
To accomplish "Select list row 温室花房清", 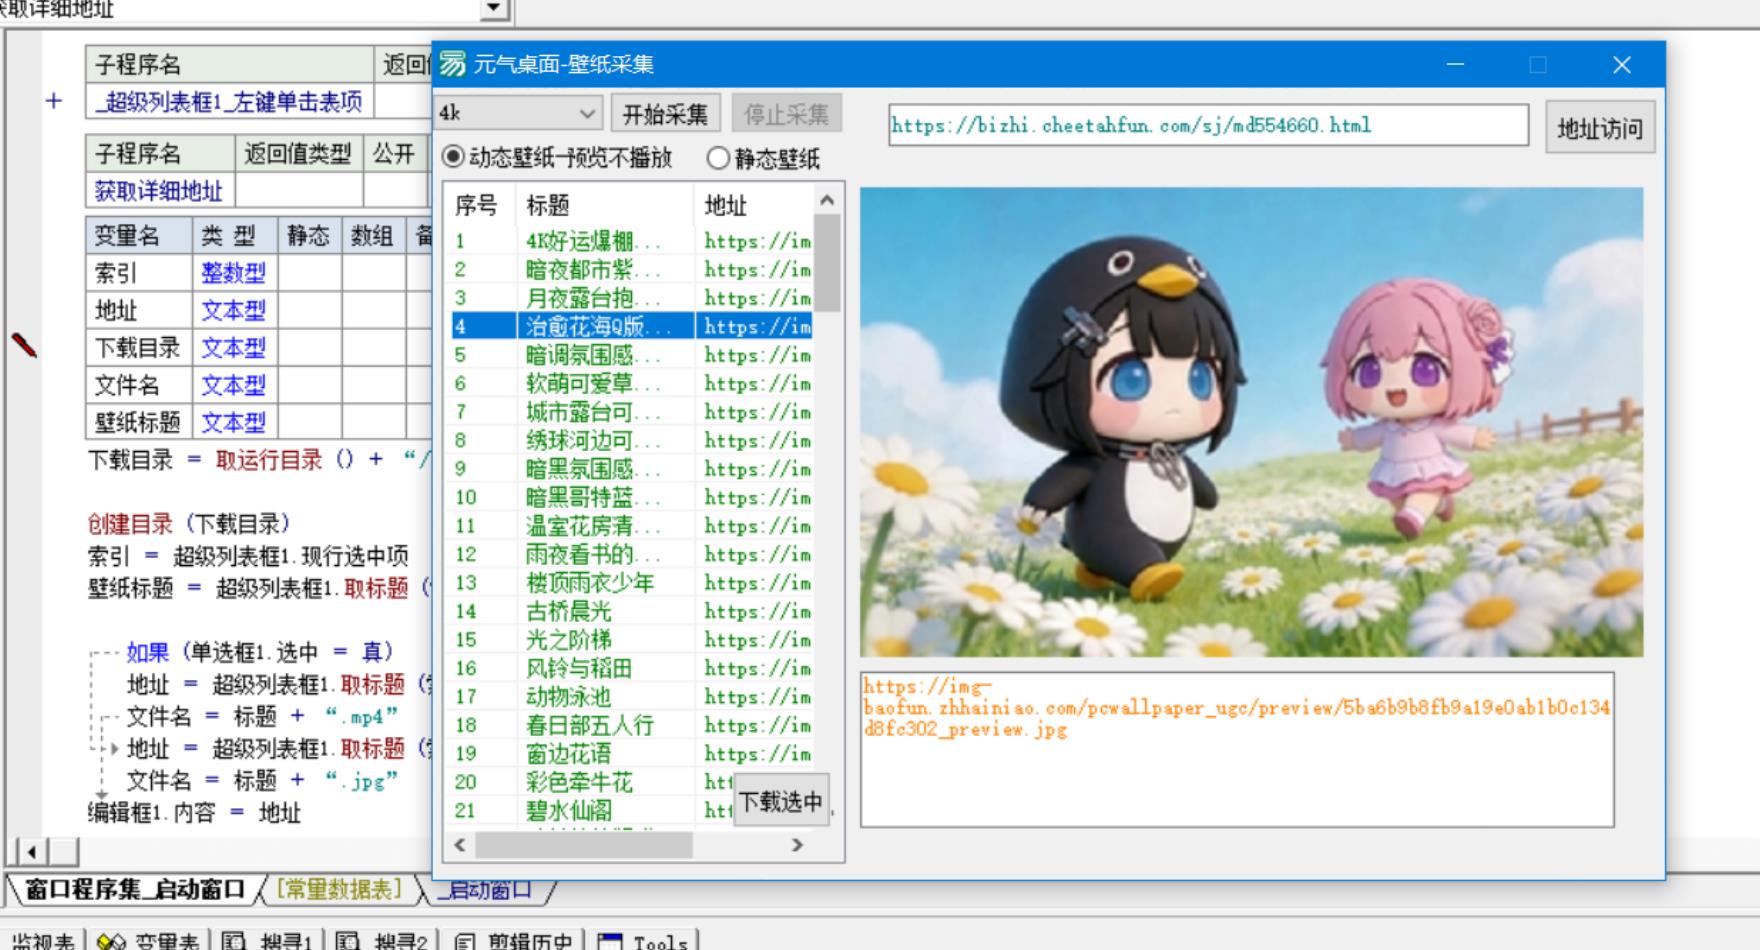I will point(632,526).
